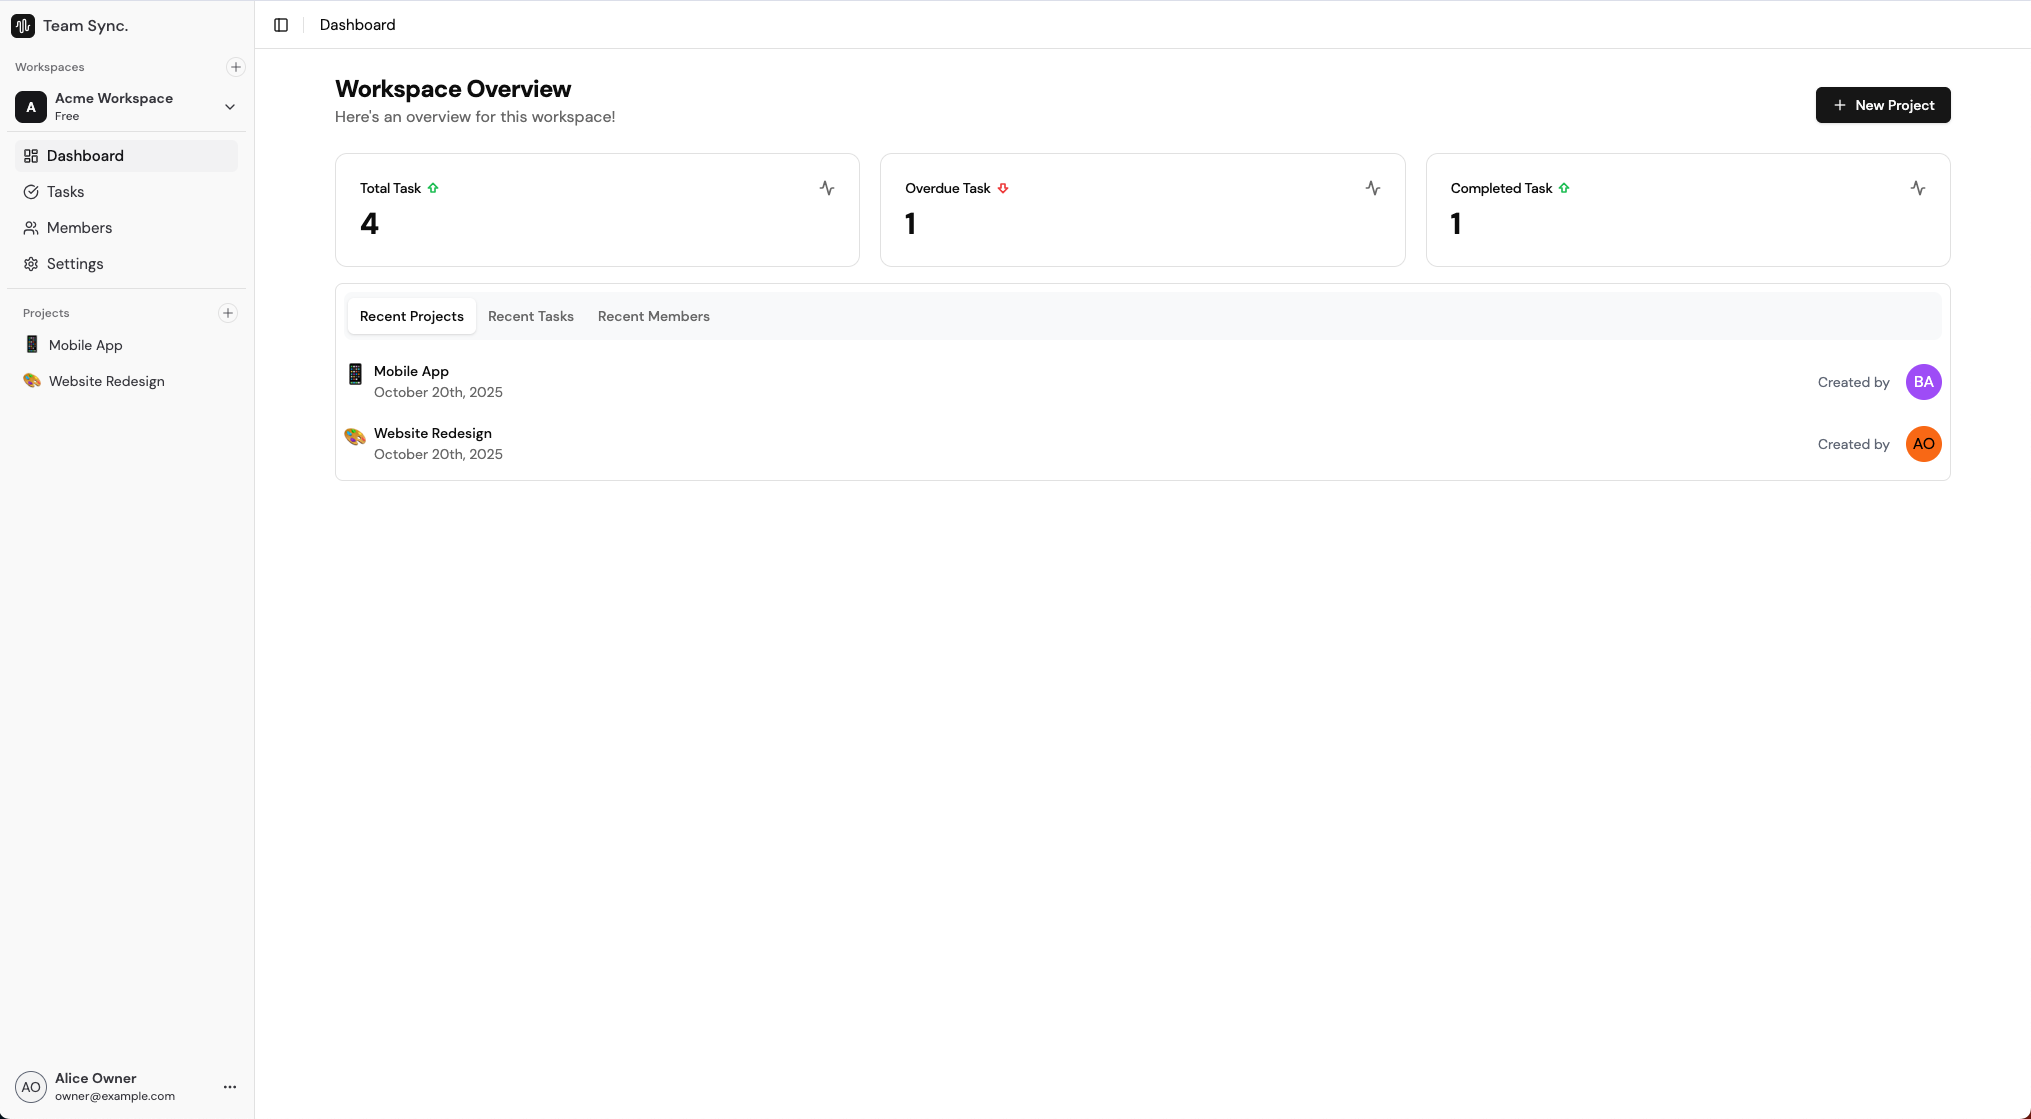This screenshot has height=1119, width=2031.
Task: Expand the Acme Workspace switcher
Action: pyautogui.click(x=229, y=107)
